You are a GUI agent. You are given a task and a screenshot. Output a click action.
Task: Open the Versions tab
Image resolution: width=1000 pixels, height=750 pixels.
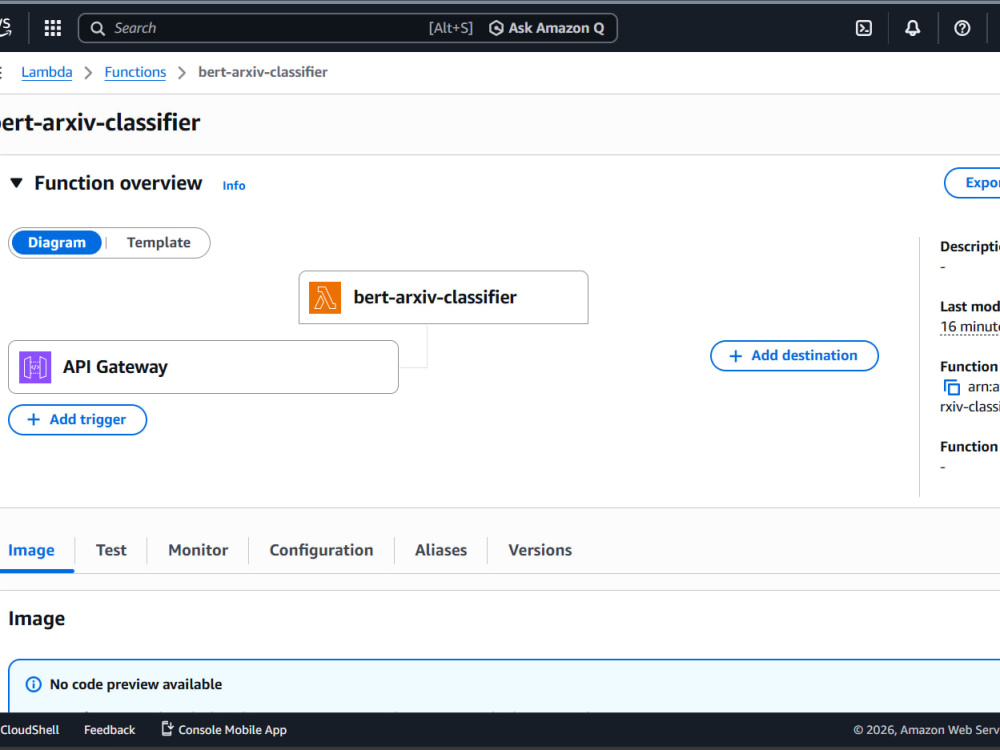click(540, 550)
